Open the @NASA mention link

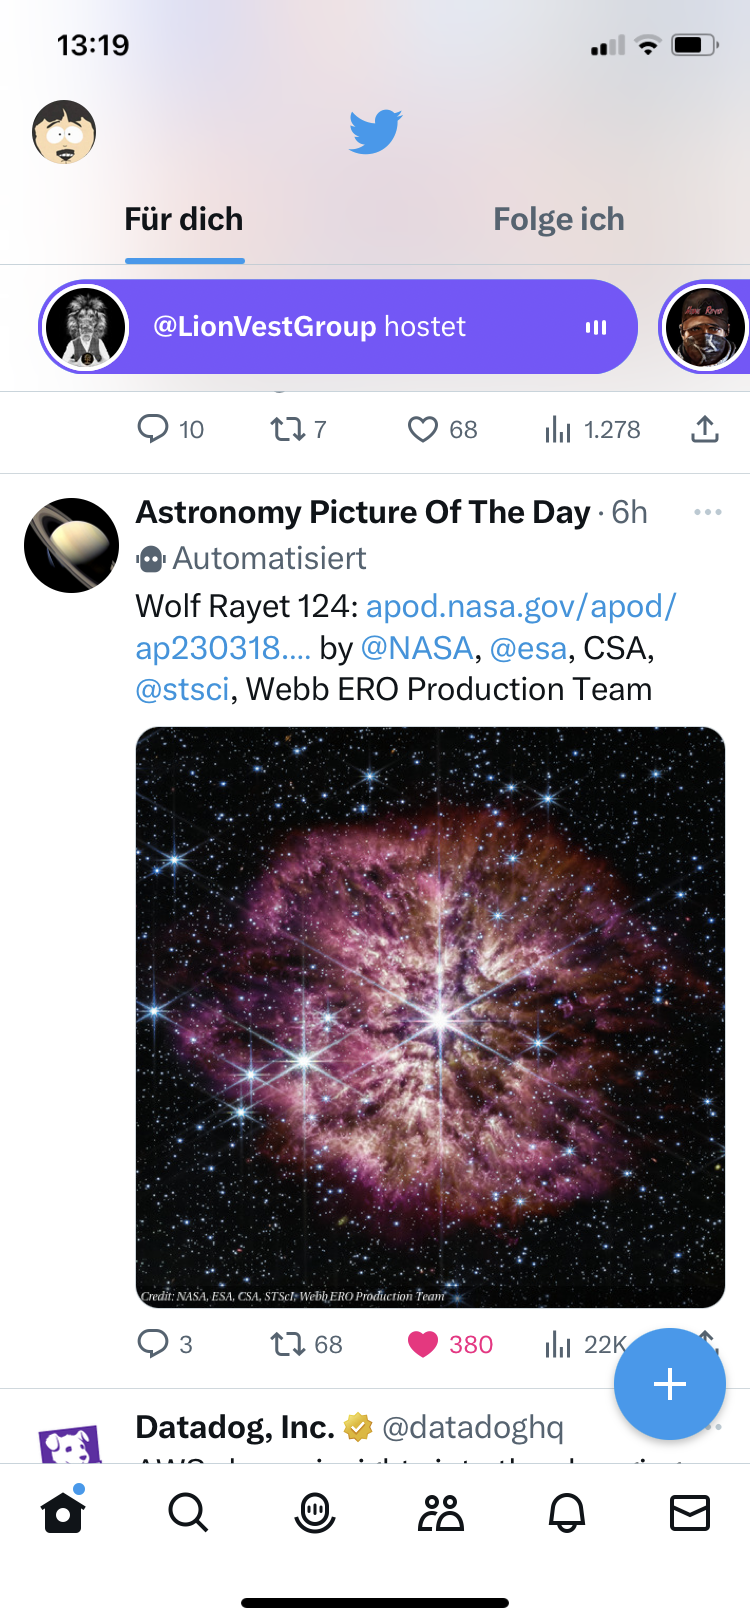coord(416,649)
